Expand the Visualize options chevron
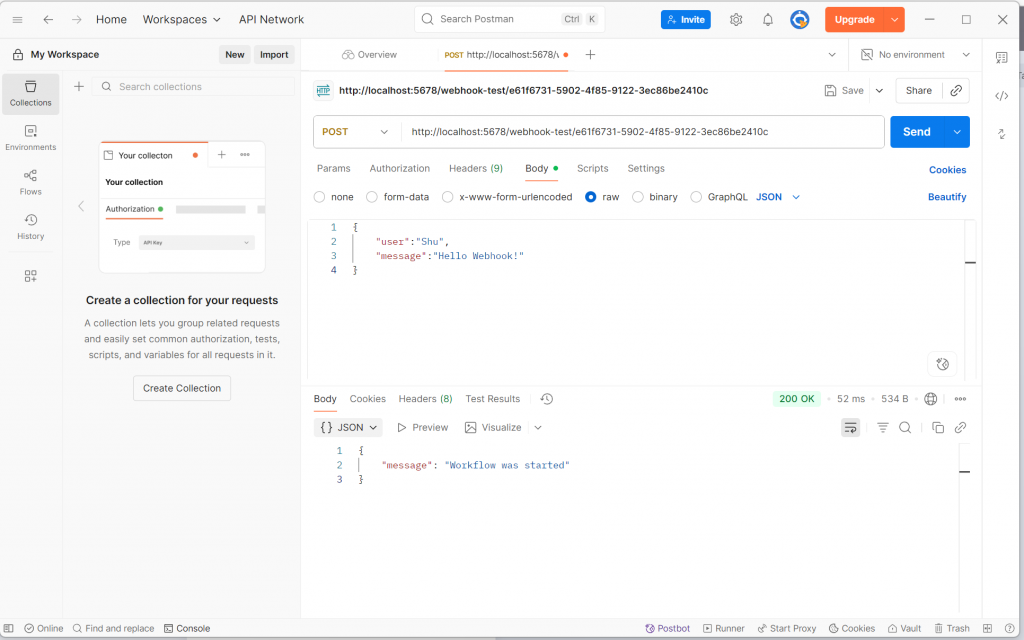 pos(538,428)
